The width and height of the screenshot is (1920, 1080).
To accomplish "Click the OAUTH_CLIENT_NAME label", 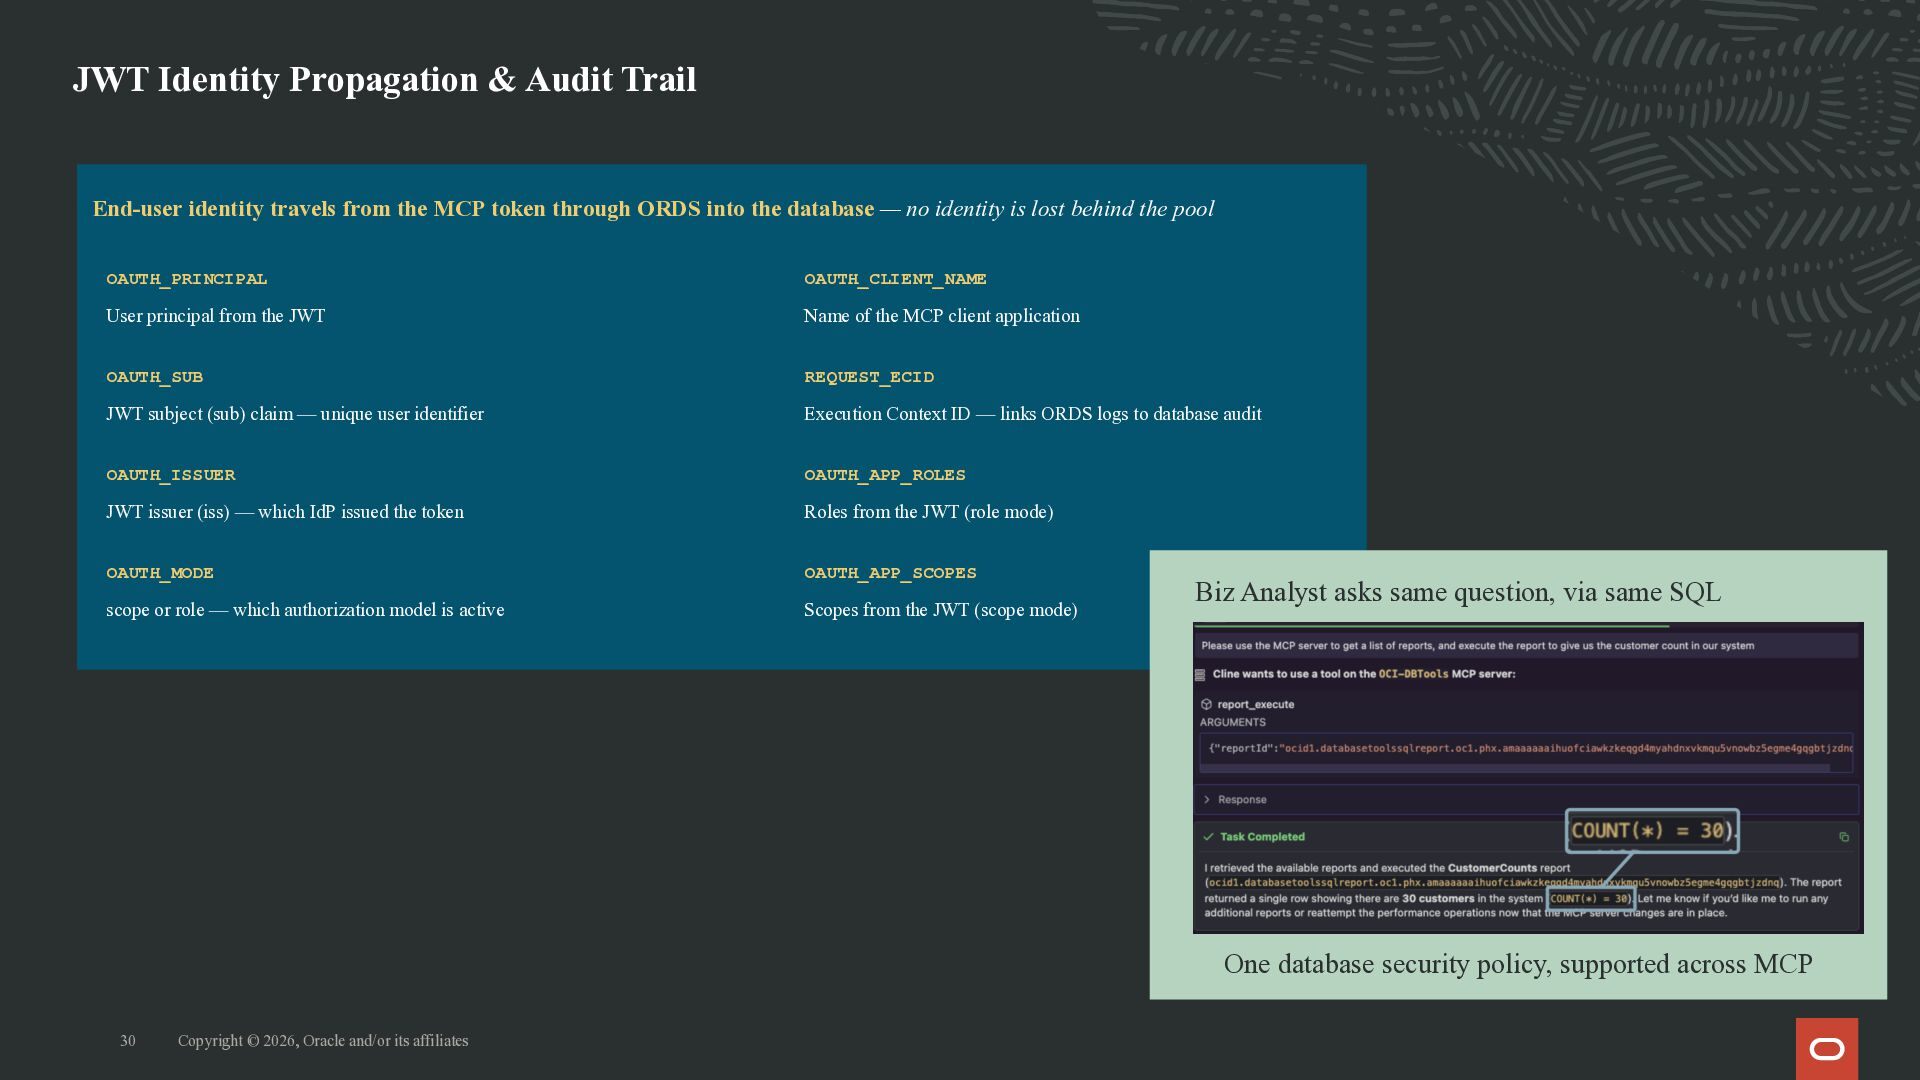I will 895,279.
